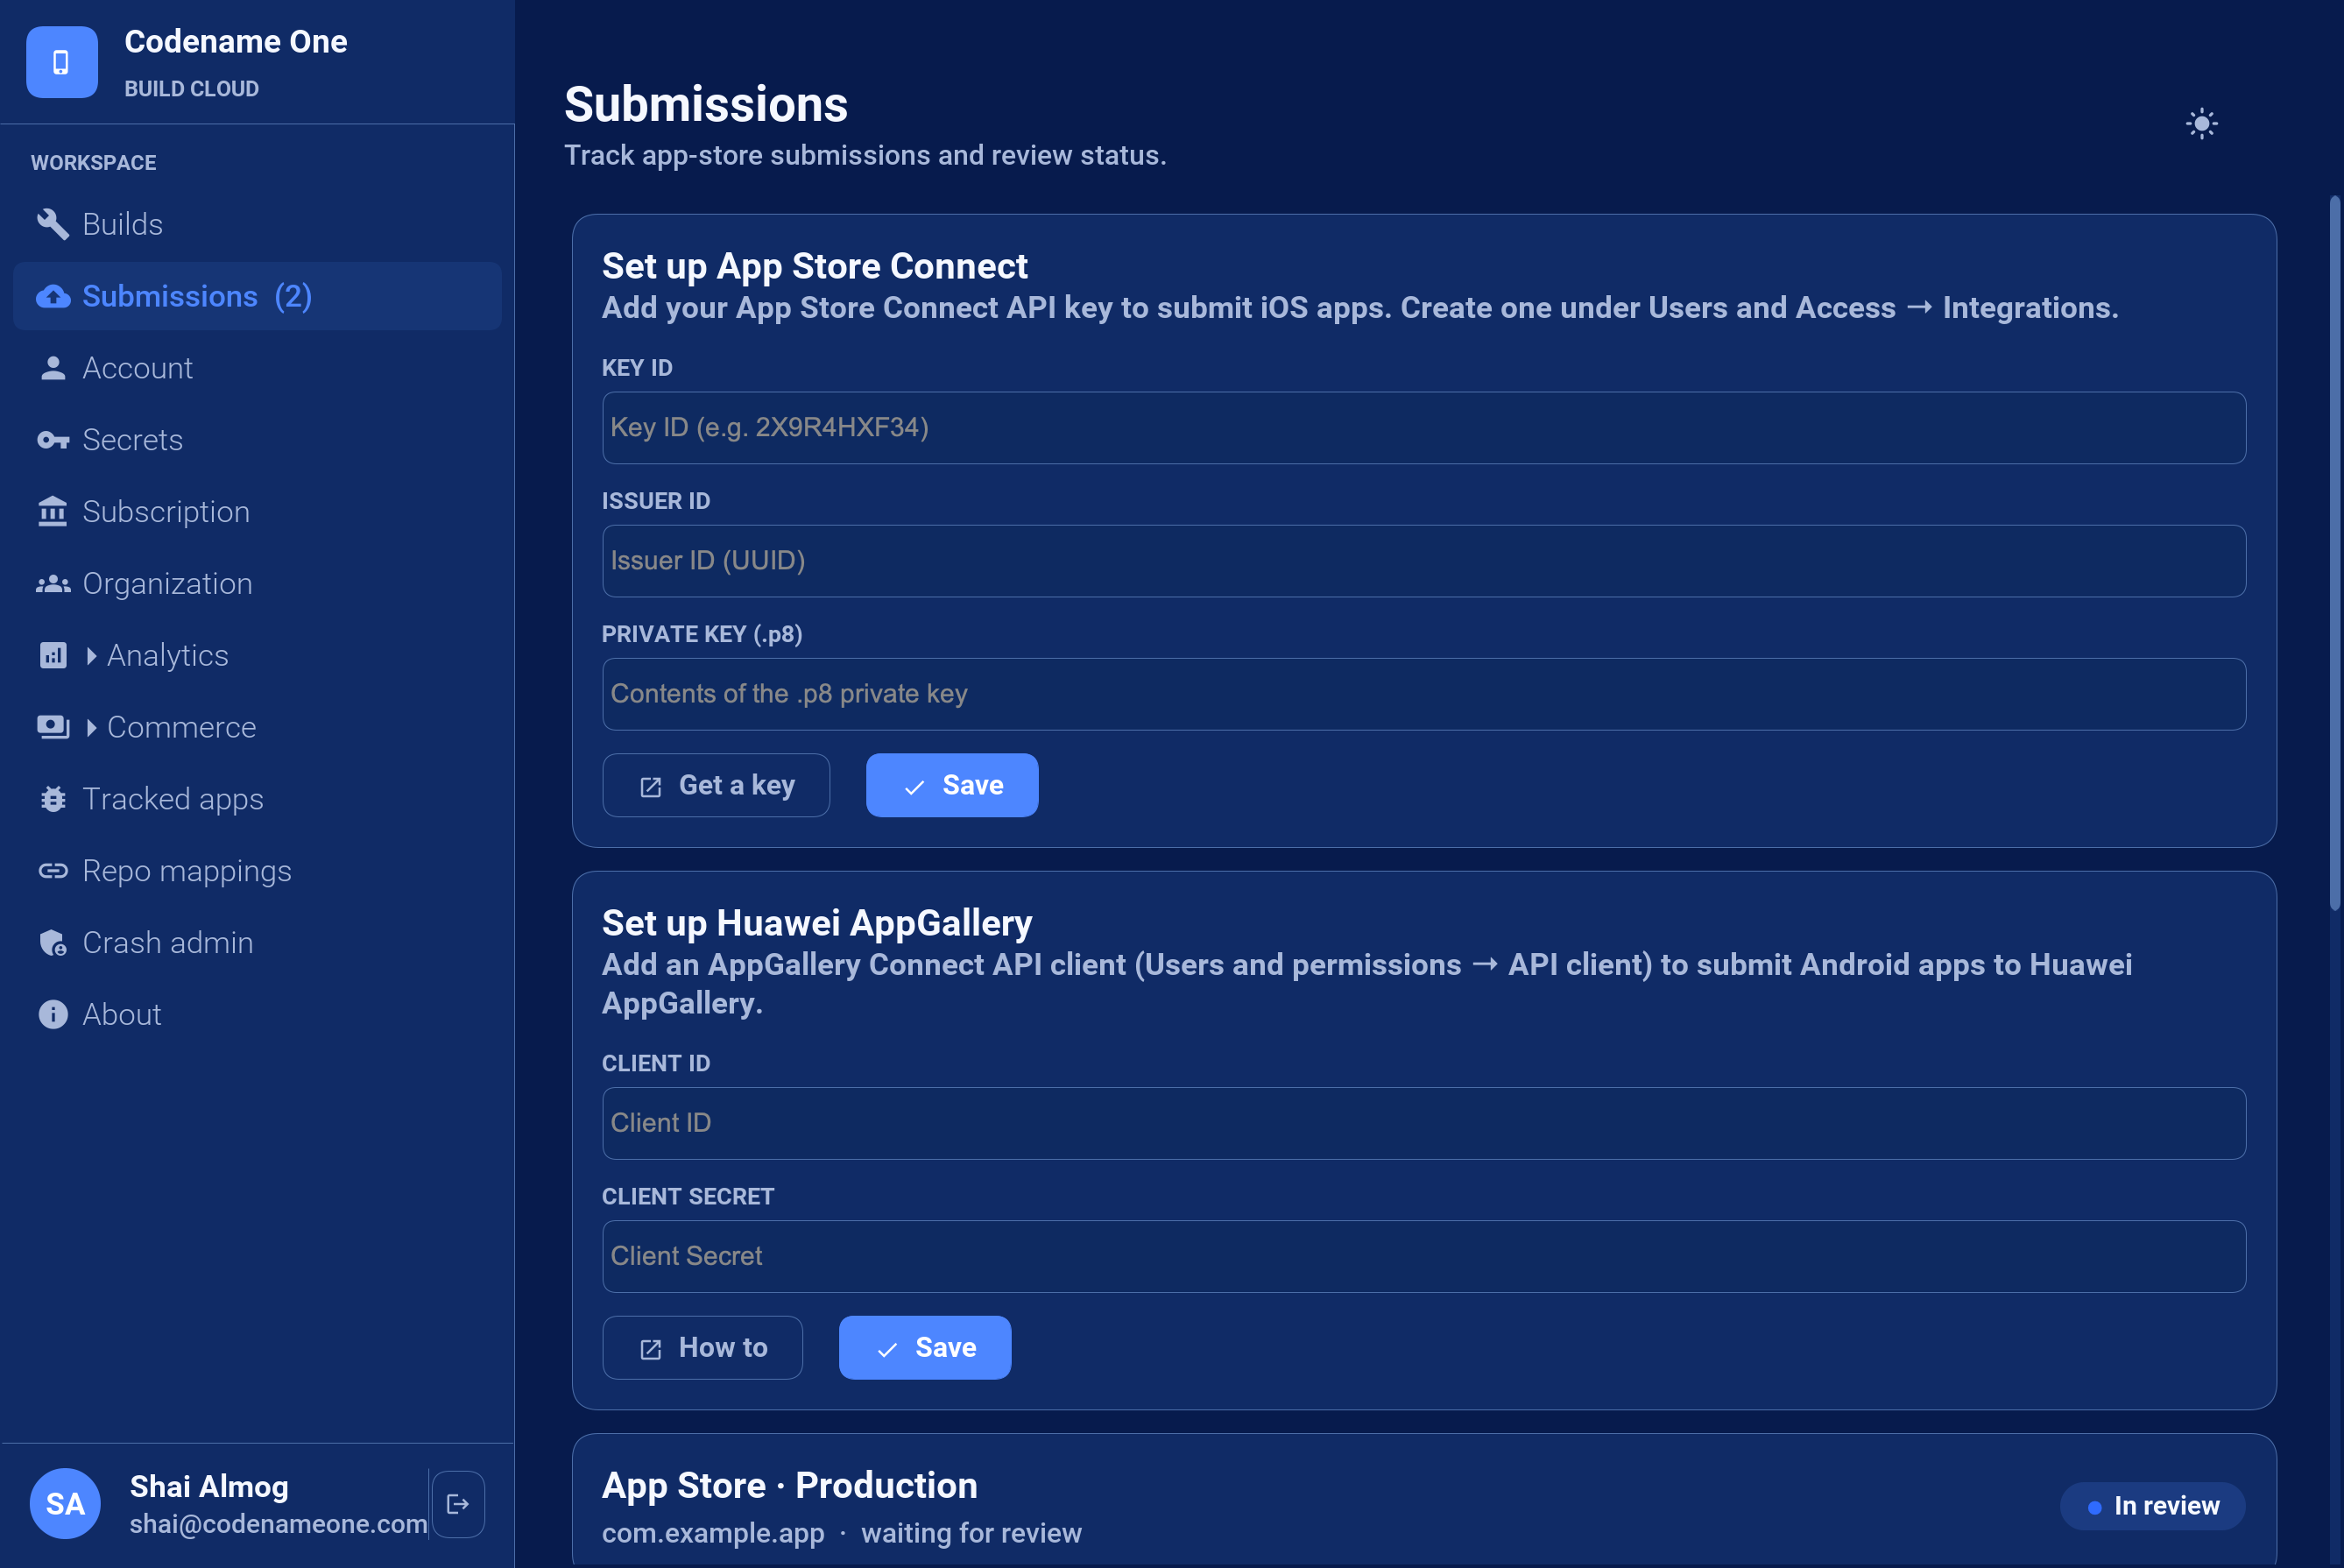This screenshot has height=1568, width=2344.
Task: Expand the Analytics menu arrow
Action: [91, 656]
